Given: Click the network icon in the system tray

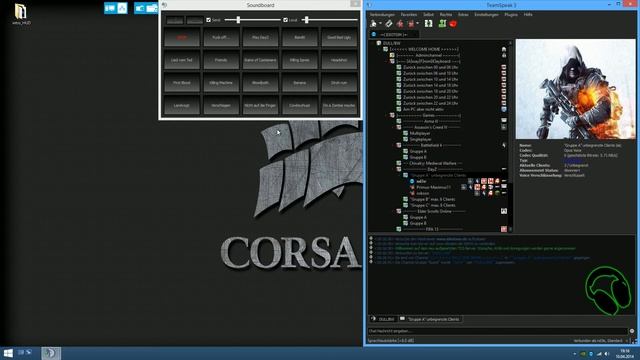Looking at the screenshot, I should point(599,353).
